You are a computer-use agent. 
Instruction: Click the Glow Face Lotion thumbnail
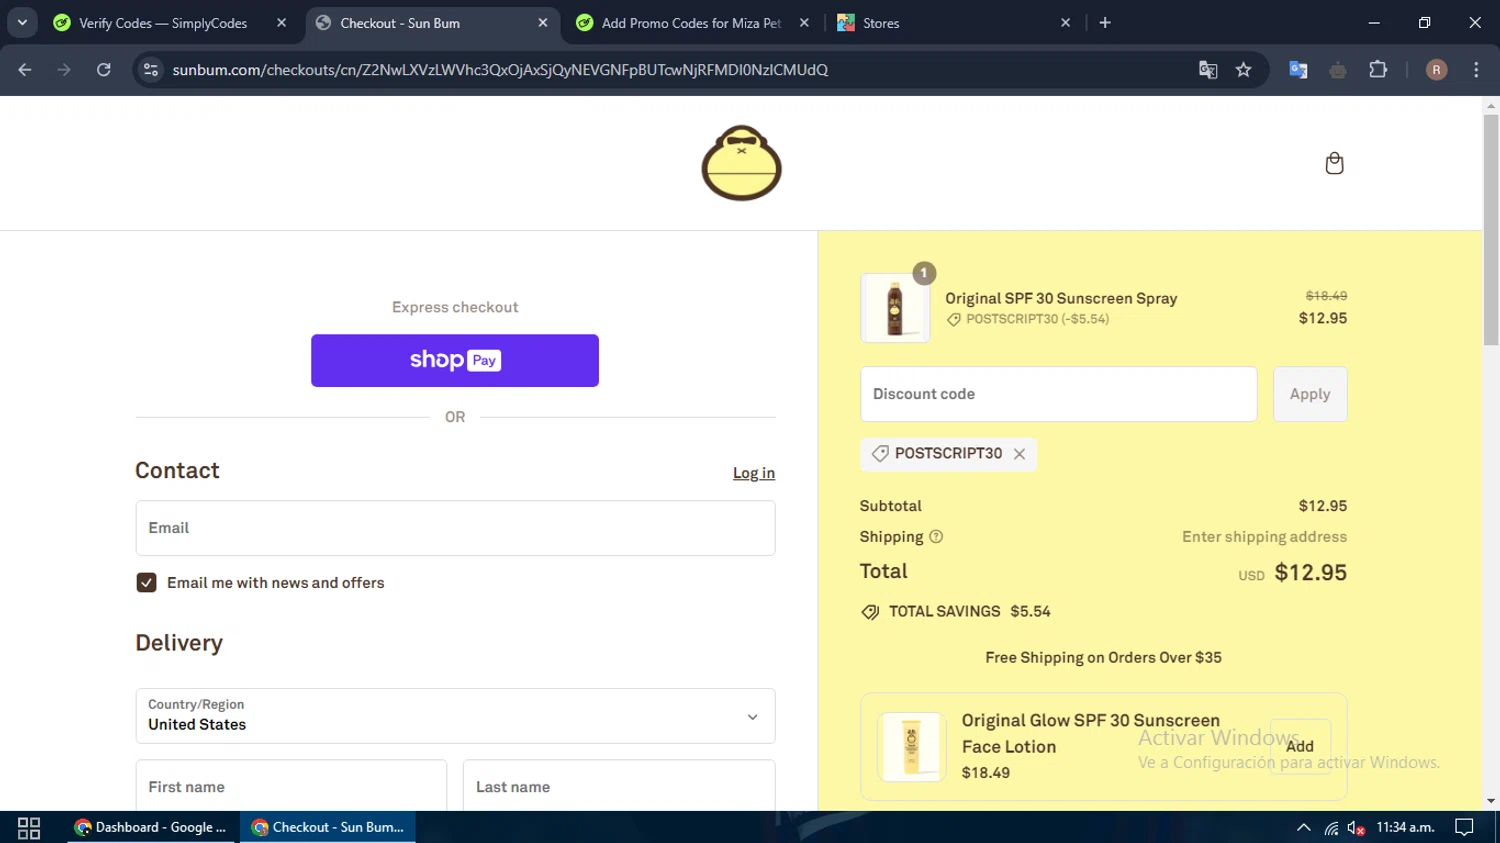click(911, 746)
